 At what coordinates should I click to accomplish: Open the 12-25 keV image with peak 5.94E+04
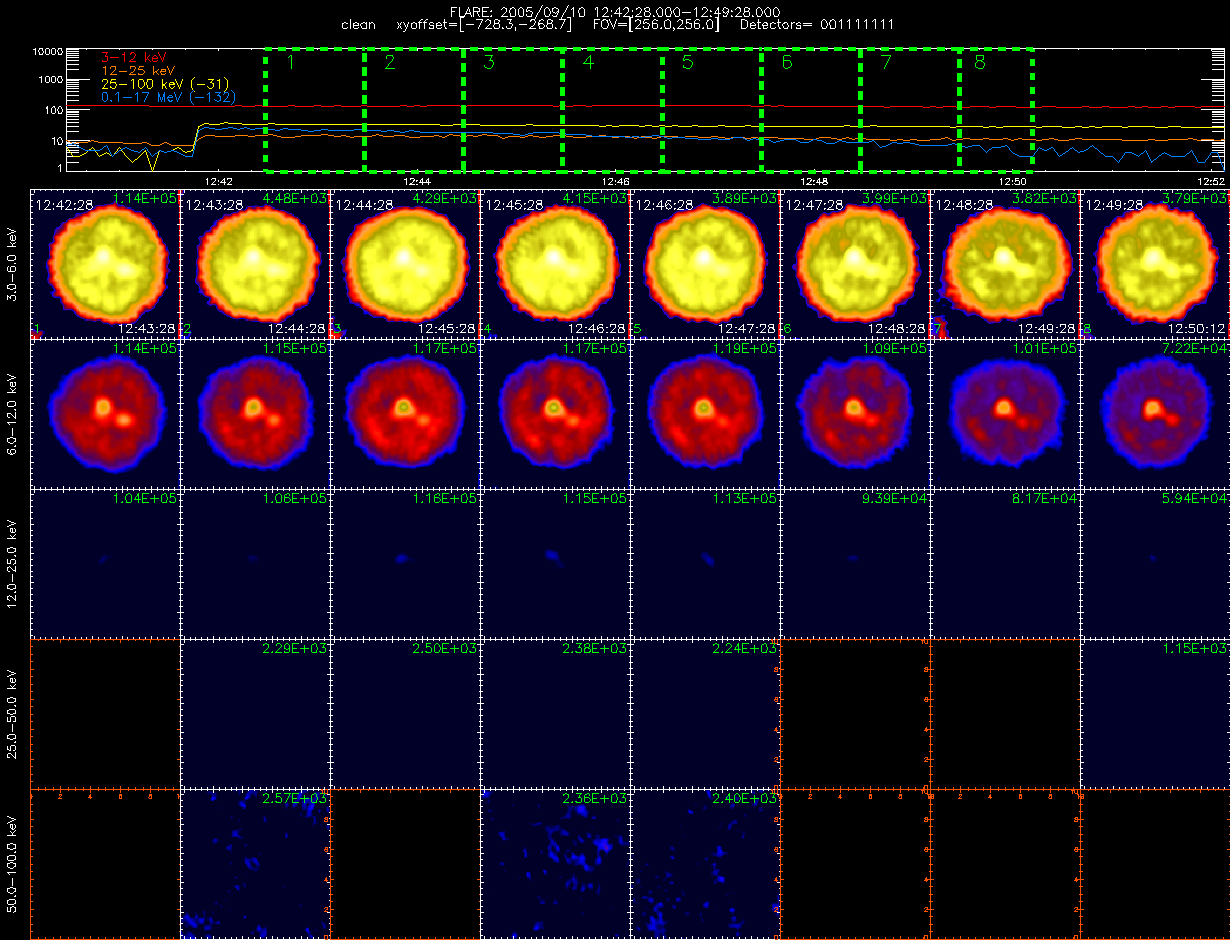pos(1155,564)
